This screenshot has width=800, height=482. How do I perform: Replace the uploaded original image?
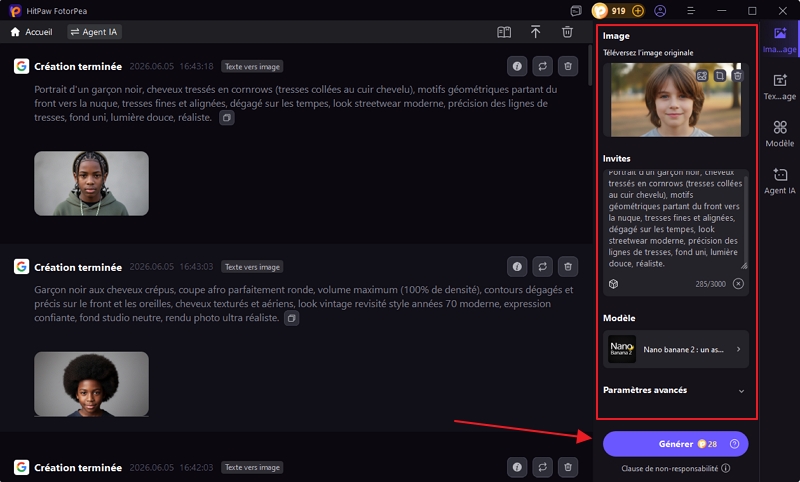point(702,76)
